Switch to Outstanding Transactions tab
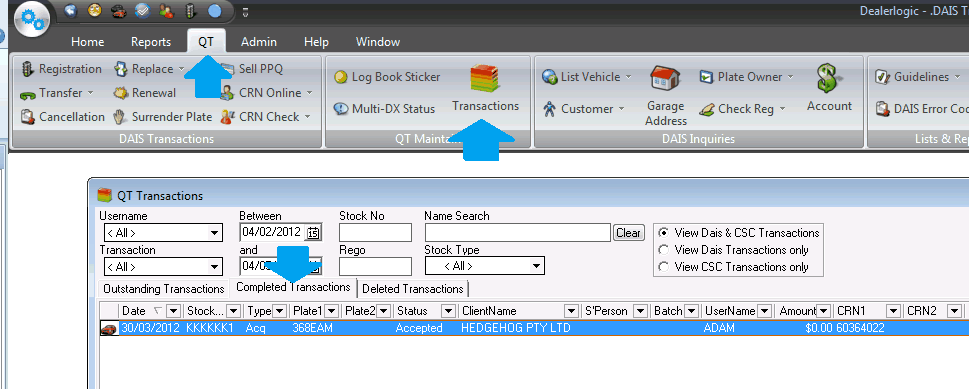Image resolution: width=969 pixels, height=389 pixels. point(164,289)
